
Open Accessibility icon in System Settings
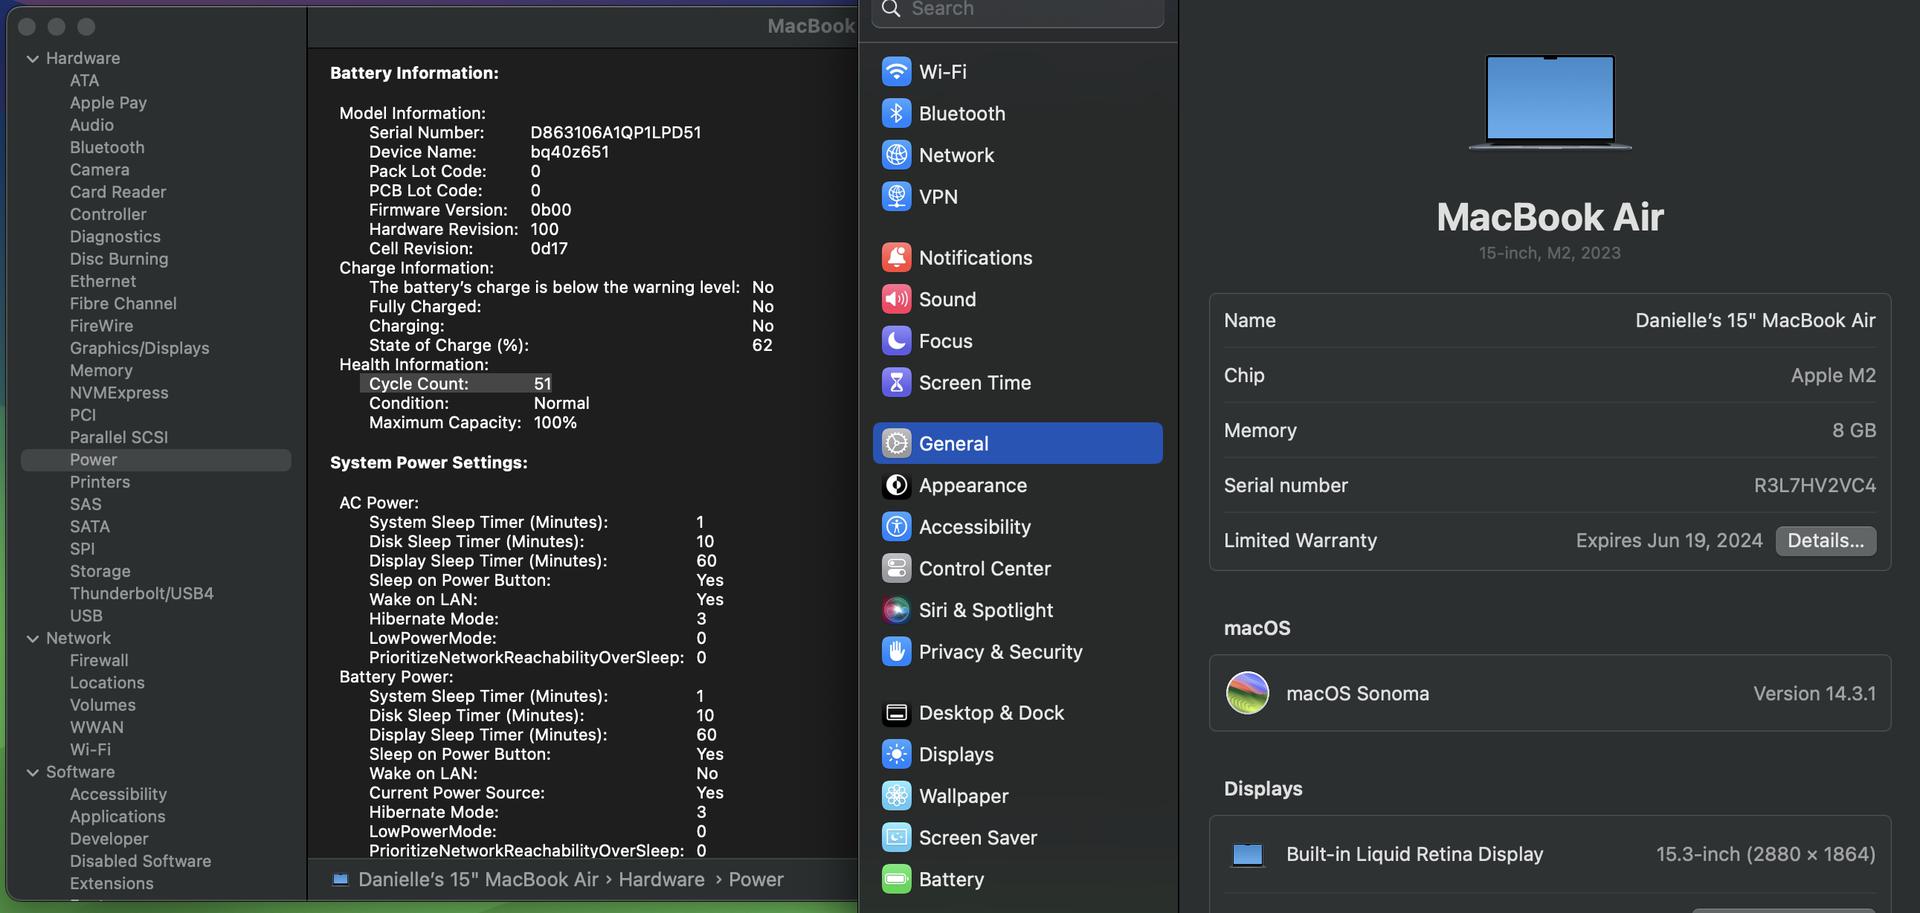click(896, 527)
